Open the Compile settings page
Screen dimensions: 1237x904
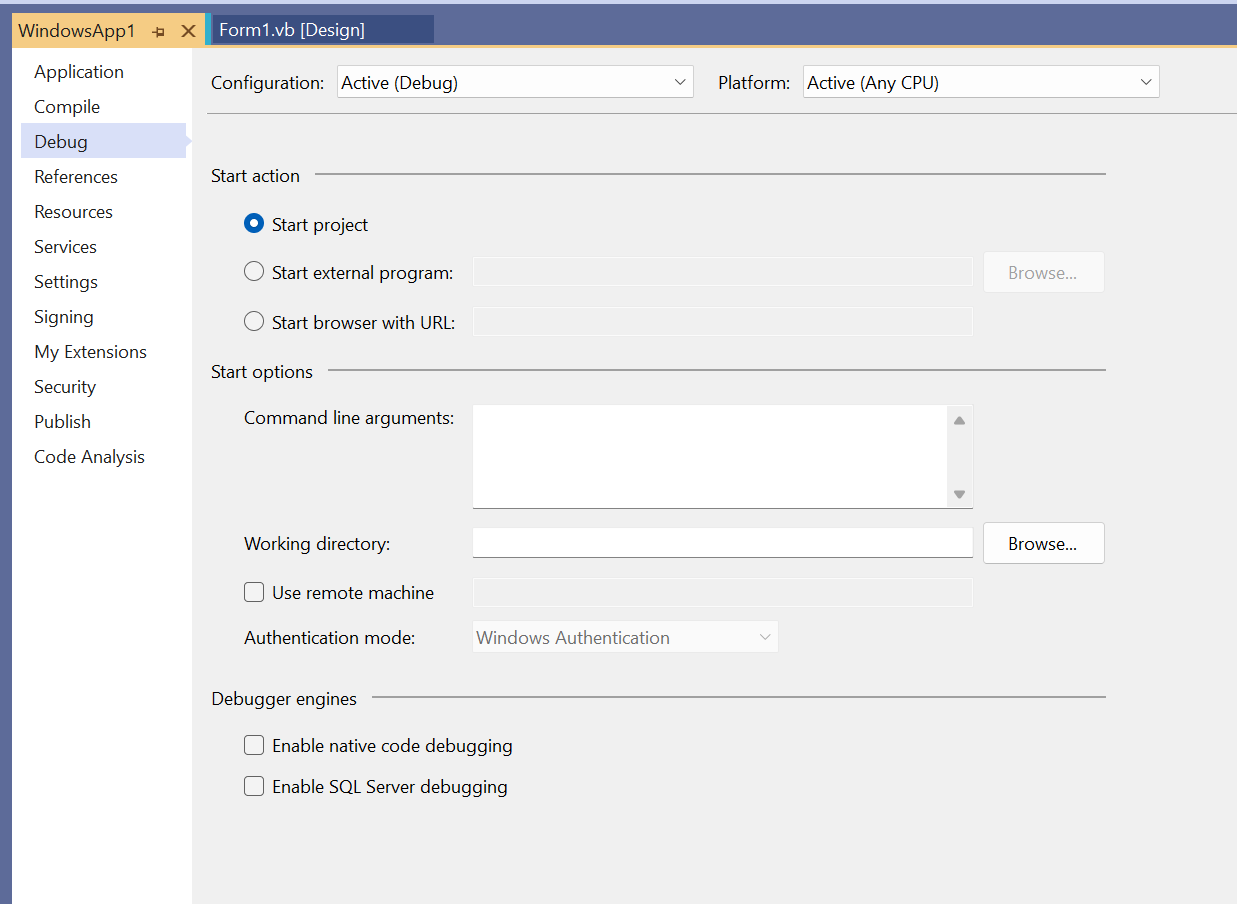pos(66,106)
